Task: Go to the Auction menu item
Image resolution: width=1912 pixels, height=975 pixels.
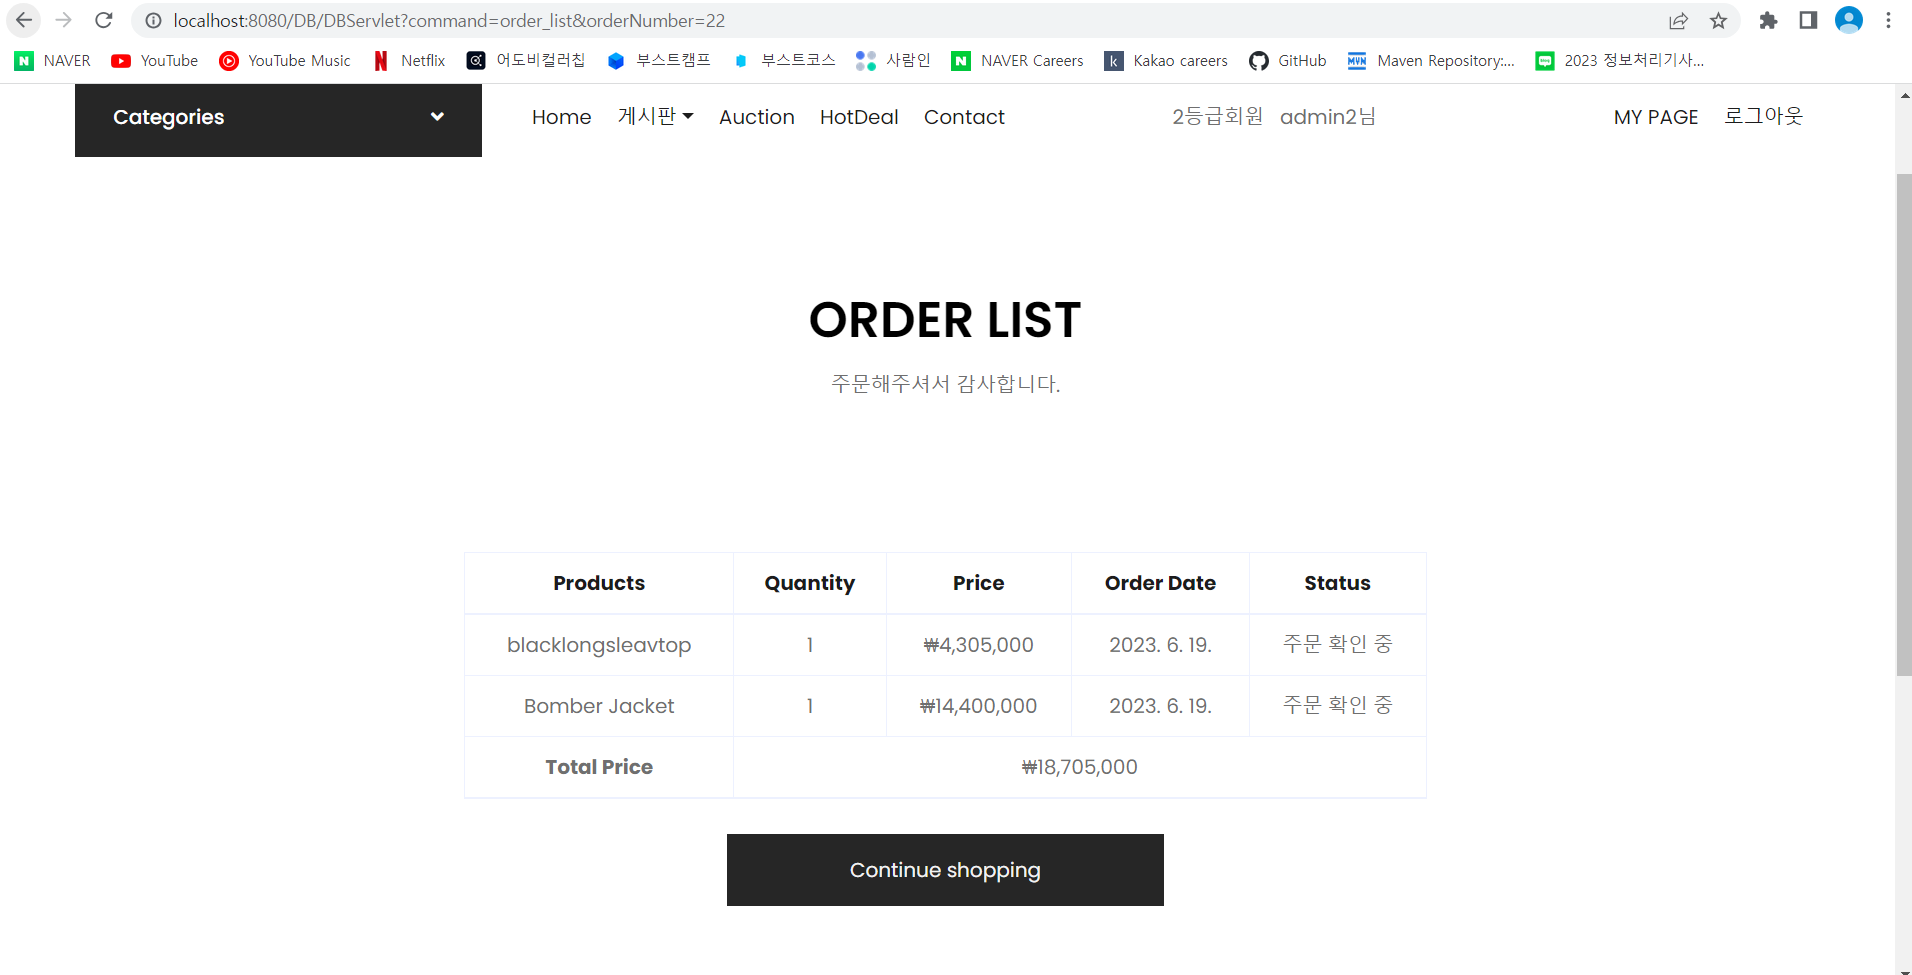Action: (757, 117)
